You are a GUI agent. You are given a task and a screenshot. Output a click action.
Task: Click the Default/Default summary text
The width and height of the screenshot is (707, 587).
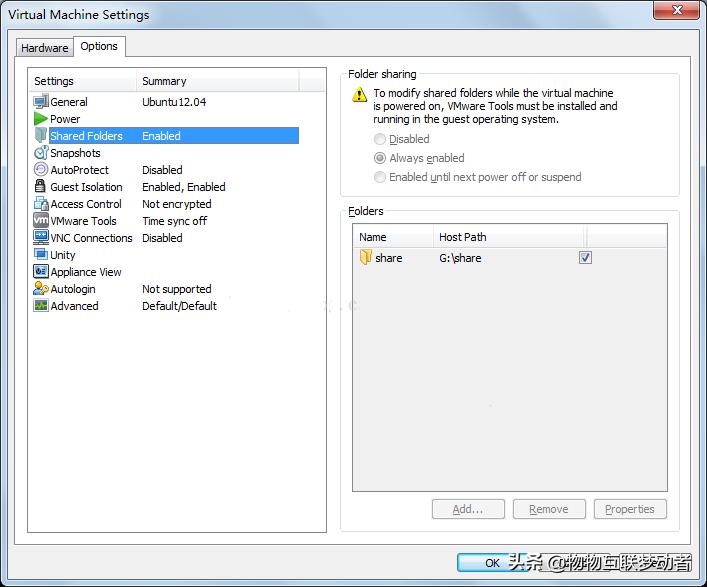click(179, 306)
